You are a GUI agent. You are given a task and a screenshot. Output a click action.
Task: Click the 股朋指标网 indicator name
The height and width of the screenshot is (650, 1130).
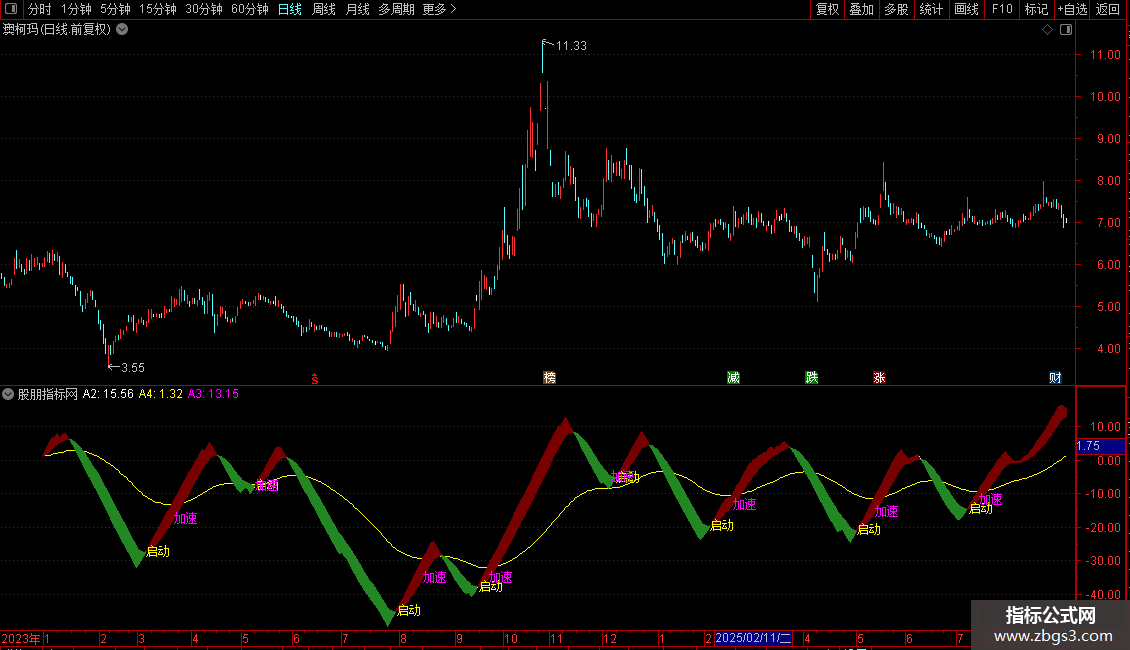click(x=48, y=394)
